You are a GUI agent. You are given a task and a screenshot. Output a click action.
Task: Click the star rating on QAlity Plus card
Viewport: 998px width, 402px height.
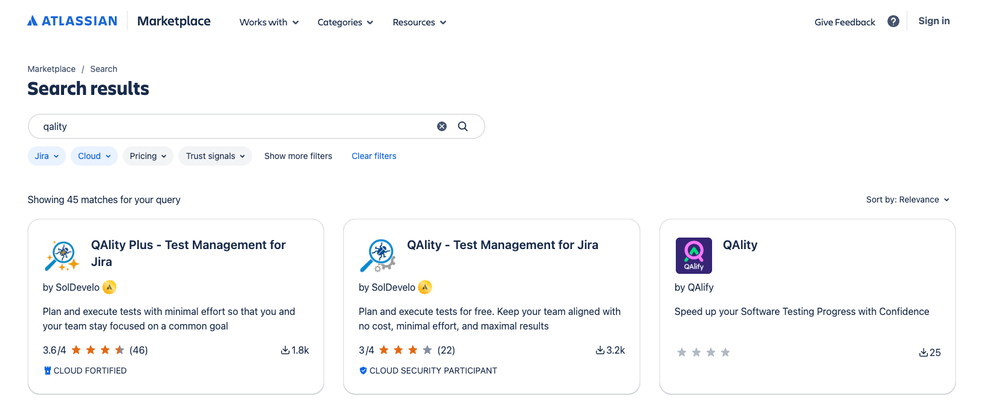[98, 350]
